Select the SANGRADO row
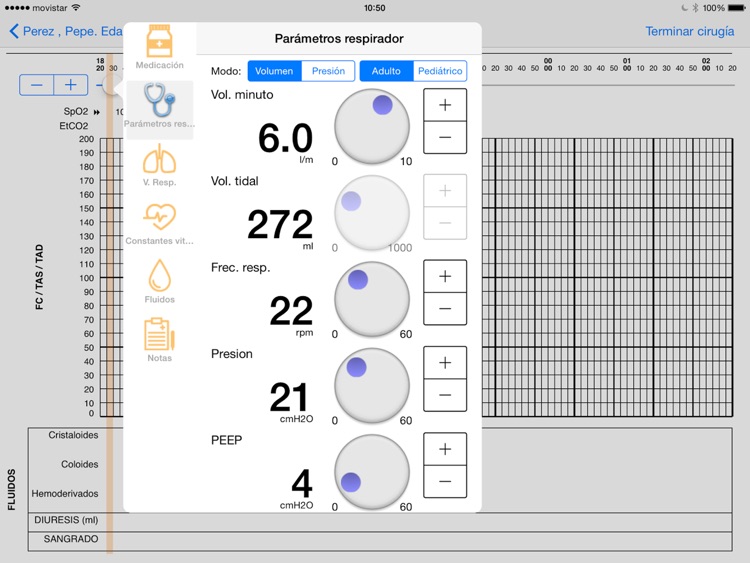The width and height of the screenshot is (750, 563). pos(380,541)
